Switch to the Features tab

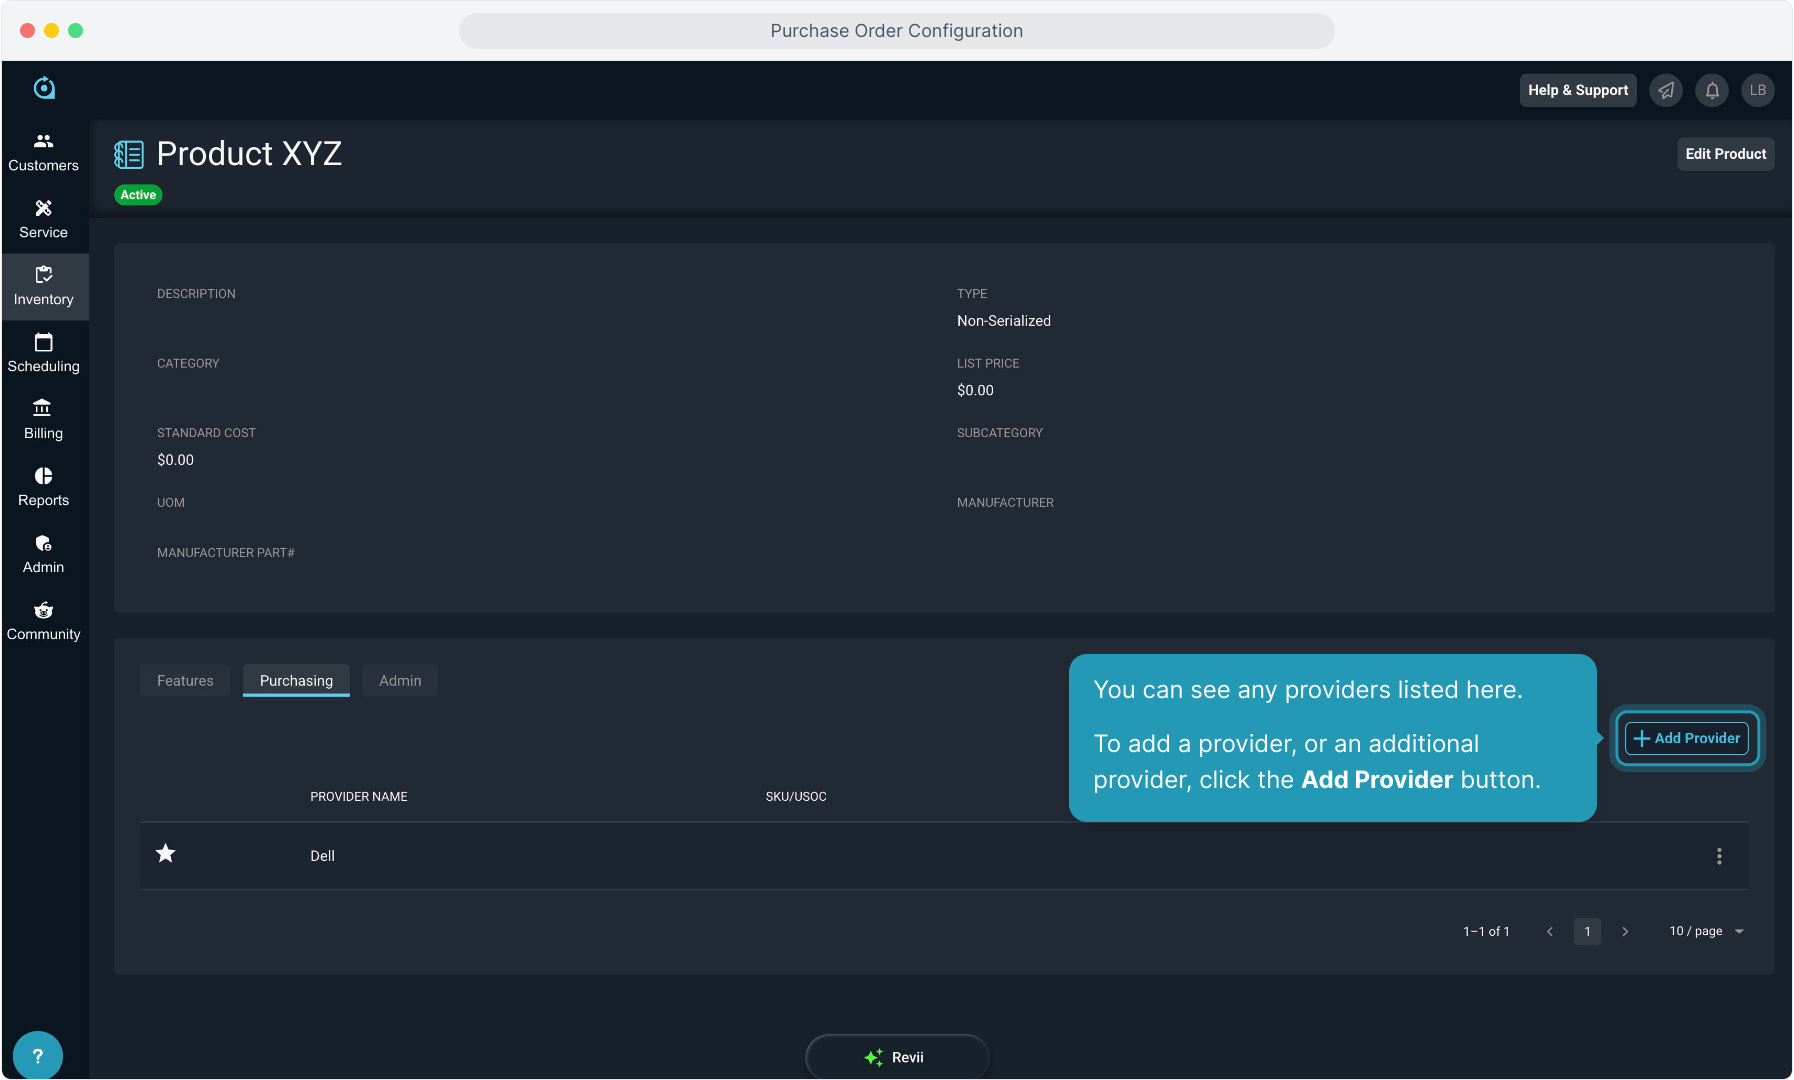pos(185,681)
